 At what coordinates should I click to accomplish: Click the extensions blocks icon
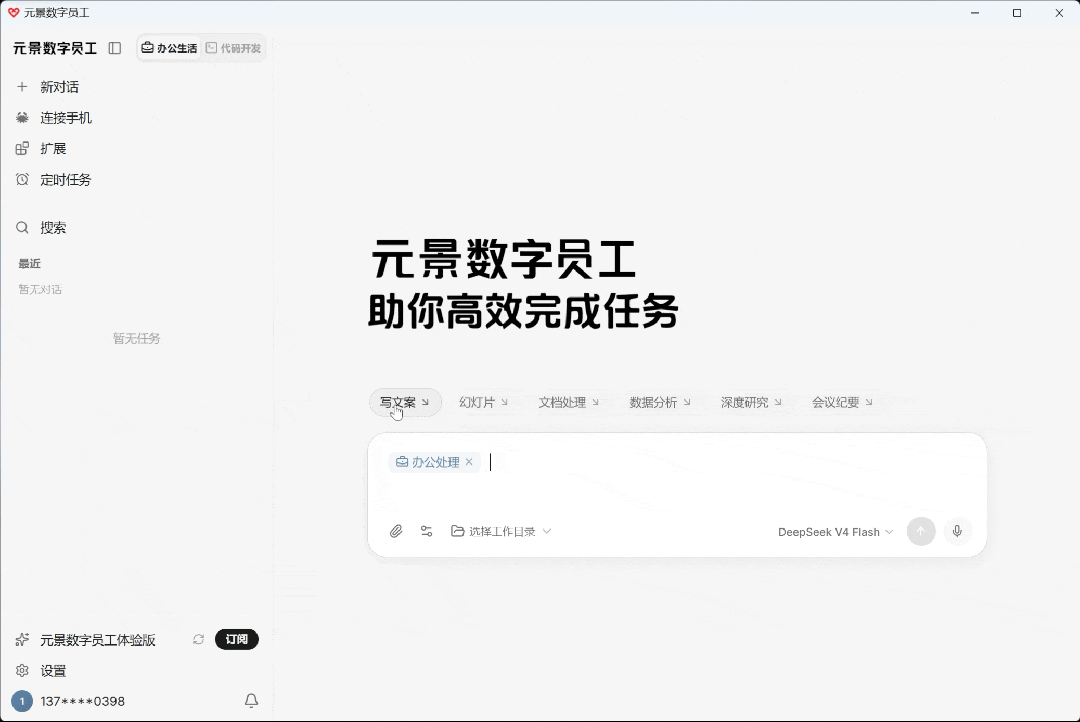22,149
